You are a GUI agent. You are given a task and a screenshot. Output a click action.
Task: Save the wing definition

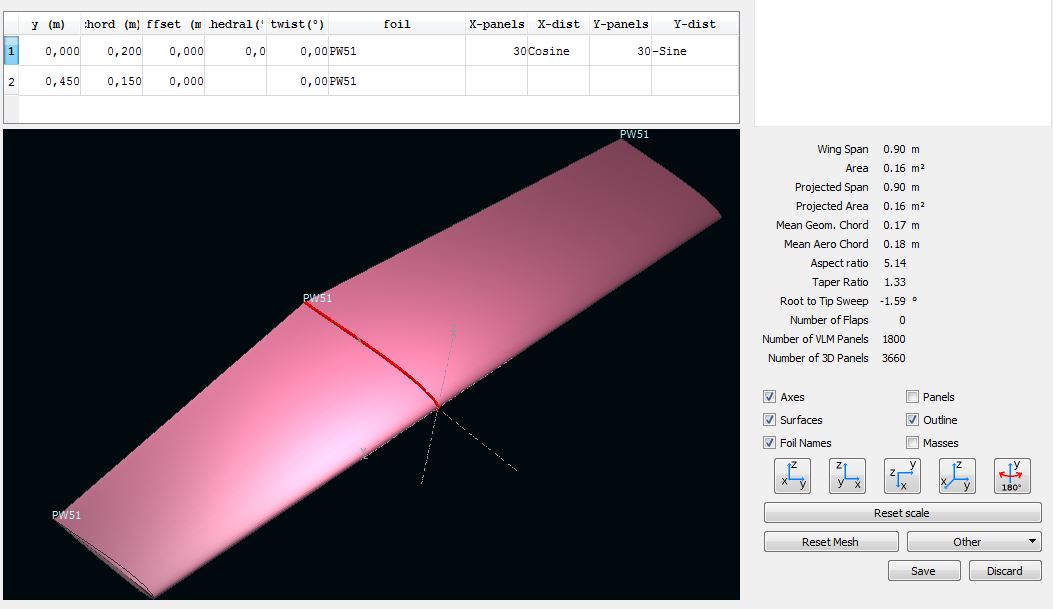923,571
